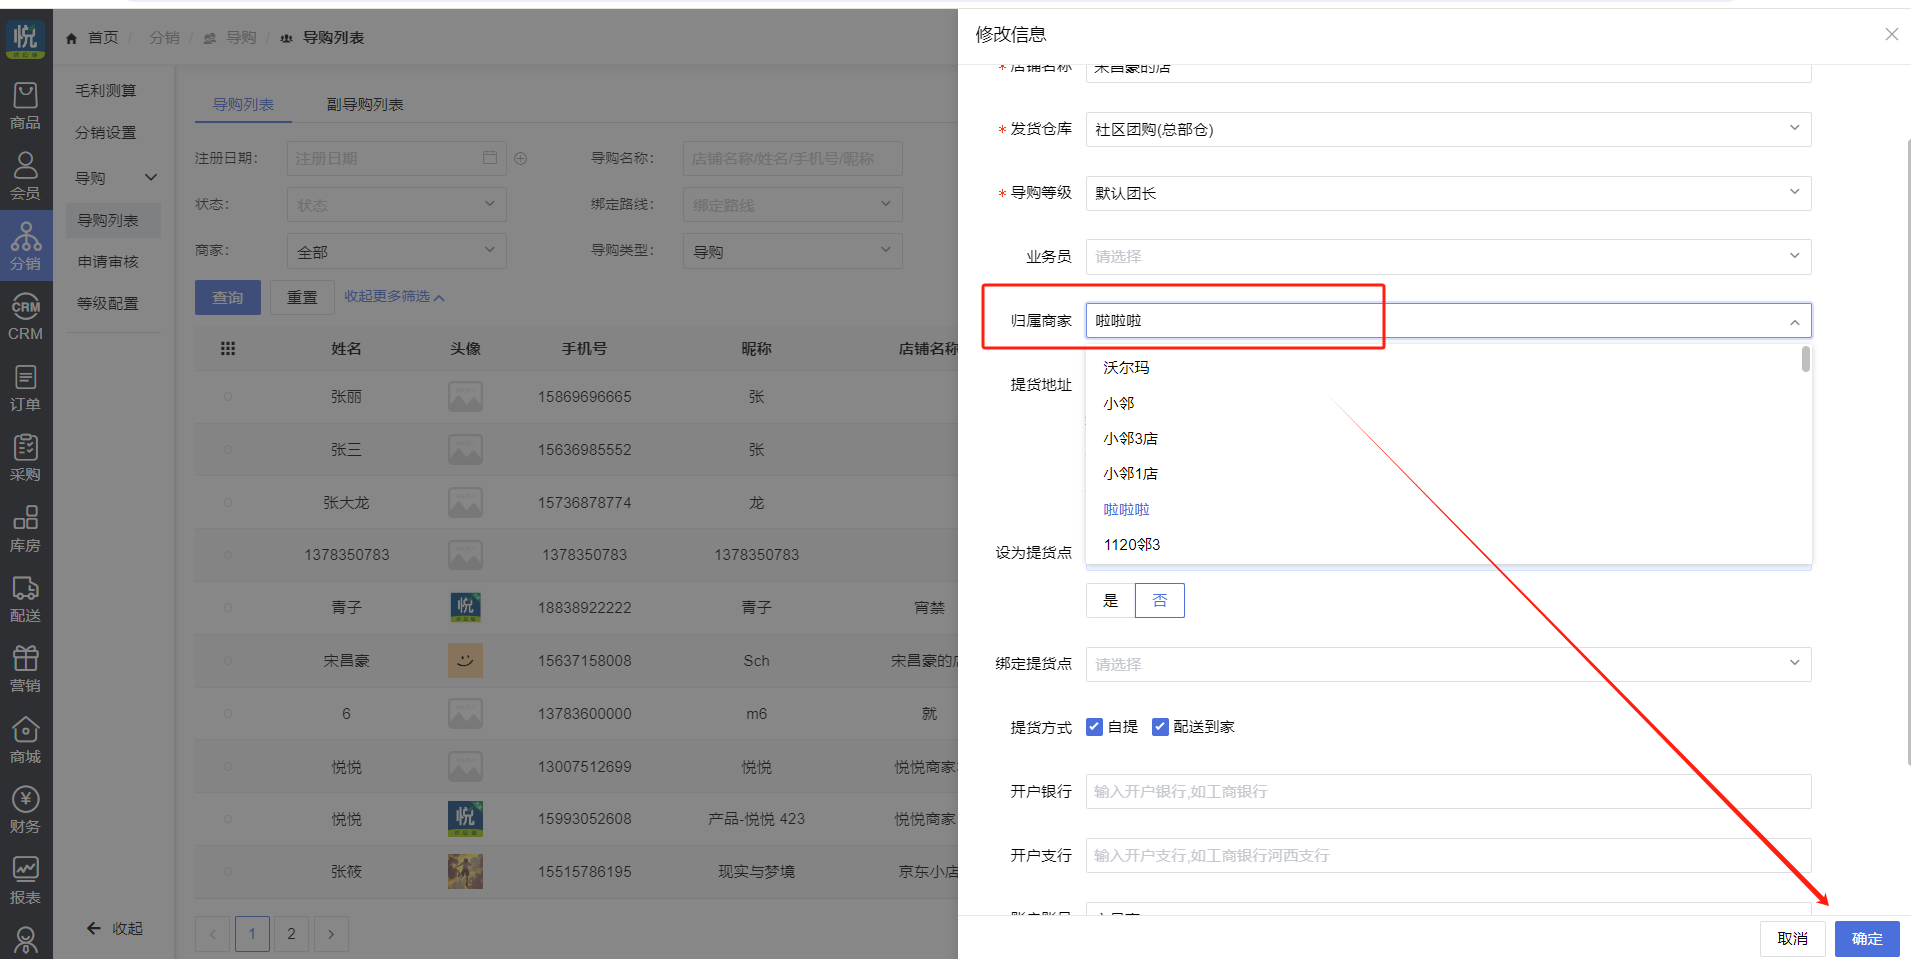Screen dimensions: 1911x959
Task: Open the CRM sidebar module
Action: tap(25, 317)
